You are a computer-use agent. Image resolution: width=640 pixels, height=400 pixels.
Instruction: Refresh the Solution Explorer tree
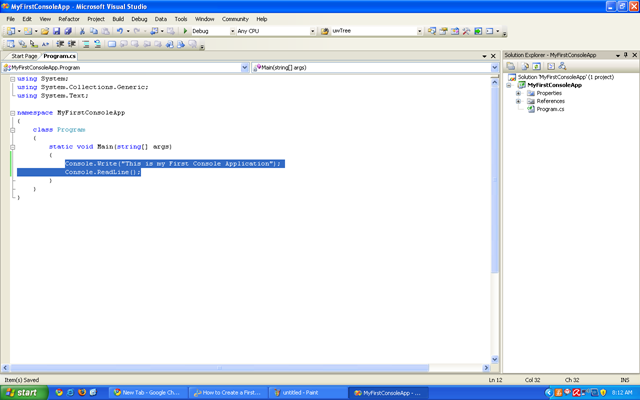pyautogui.click(x=536, y=66)
